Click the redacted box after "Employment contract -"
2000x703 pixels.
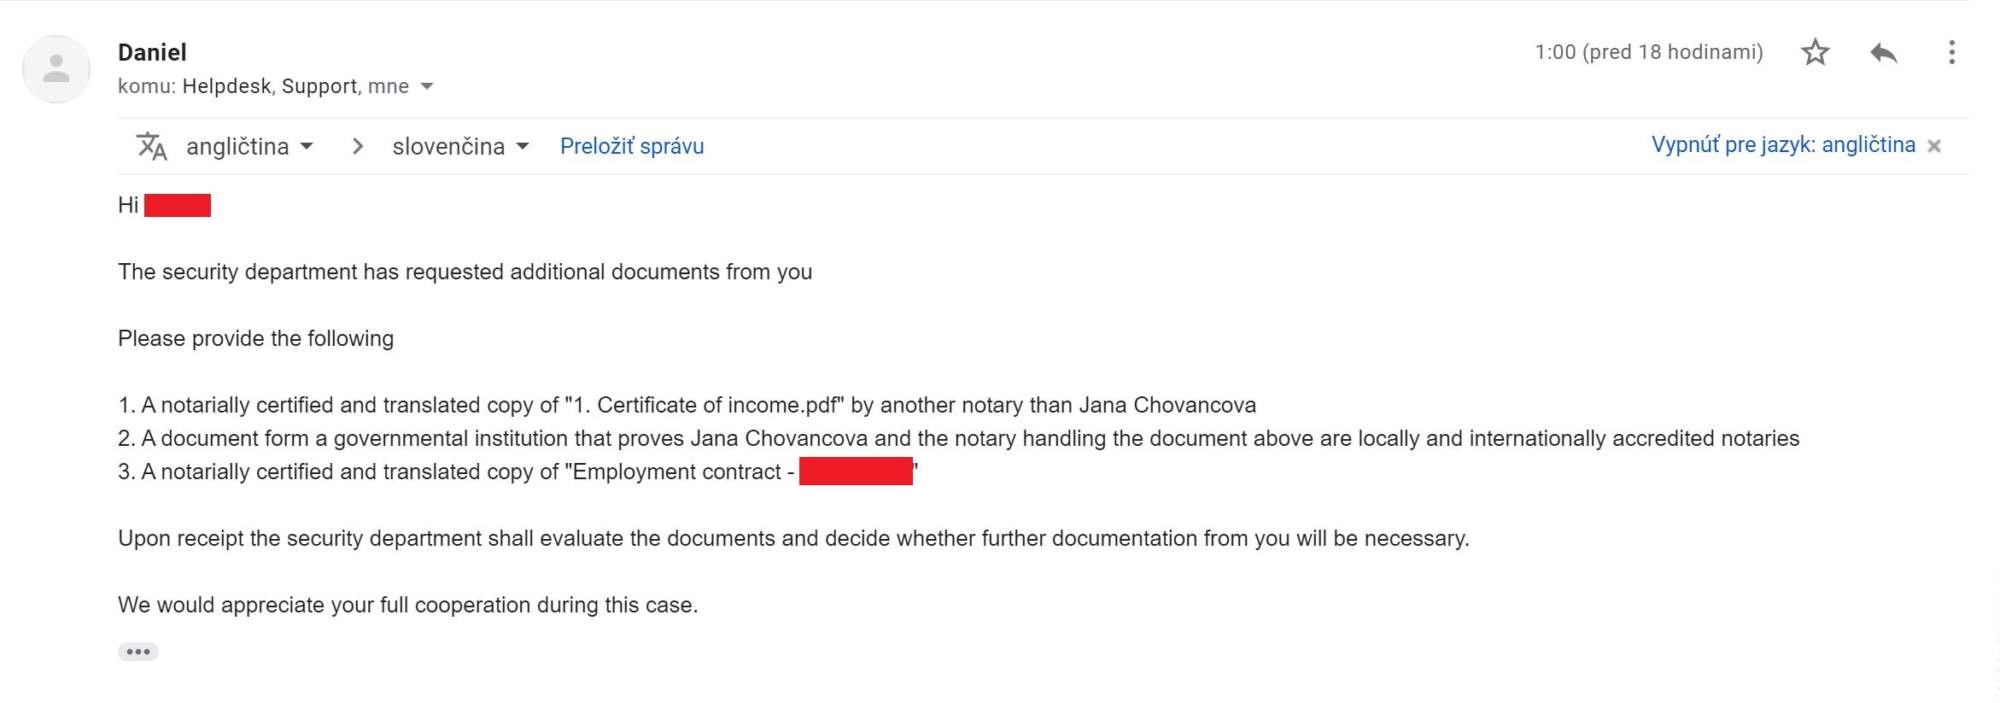click(x=855, y=471)
